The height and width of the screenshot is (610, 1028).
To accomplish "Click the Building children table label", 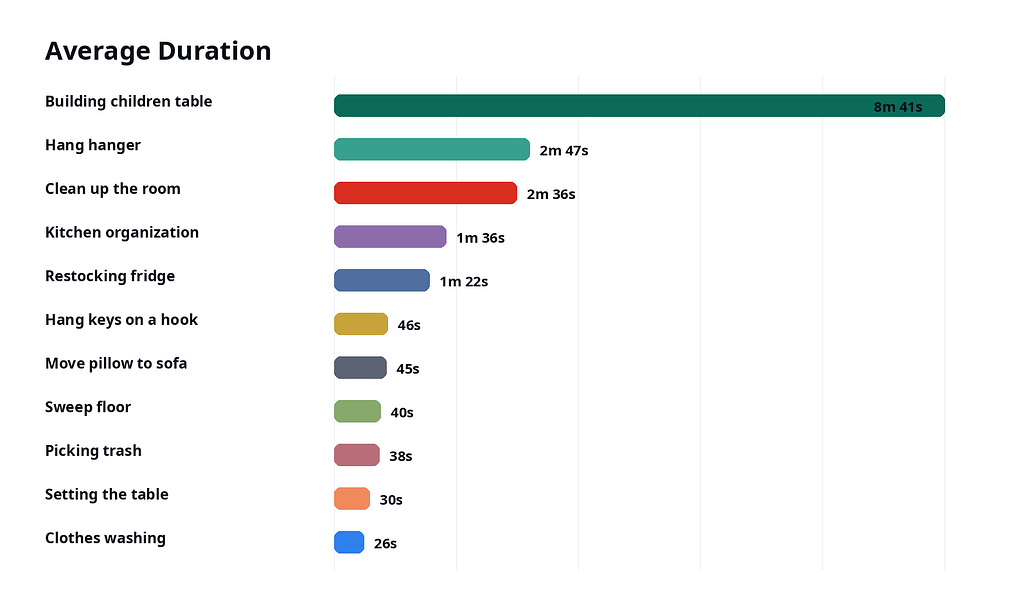I will click(x=128, y=102).
